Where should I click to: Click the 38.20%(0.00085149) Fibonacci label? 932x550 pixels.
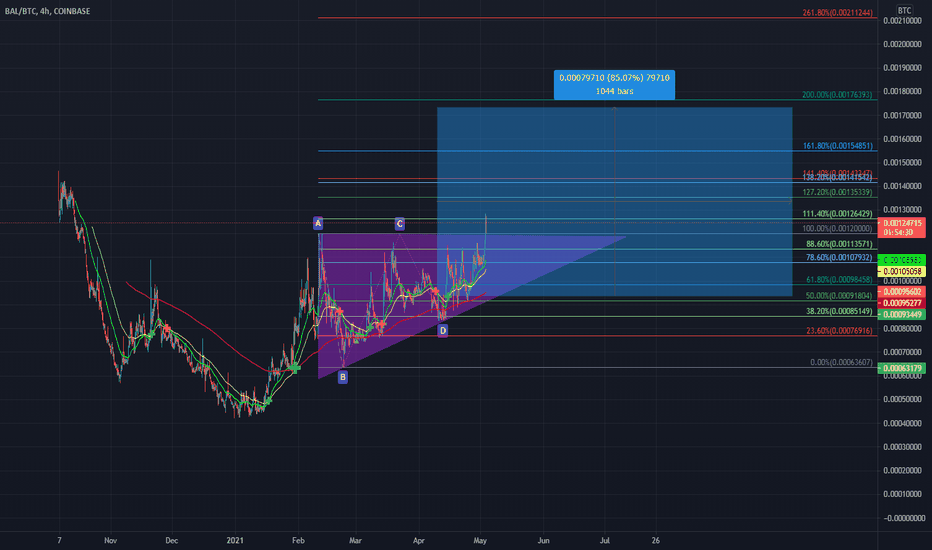point(839,311)
